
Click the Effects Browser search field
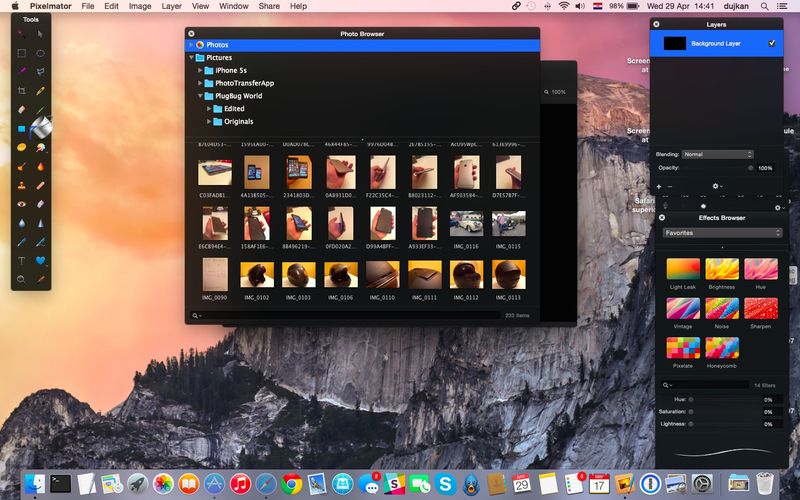tap(705, 385)
